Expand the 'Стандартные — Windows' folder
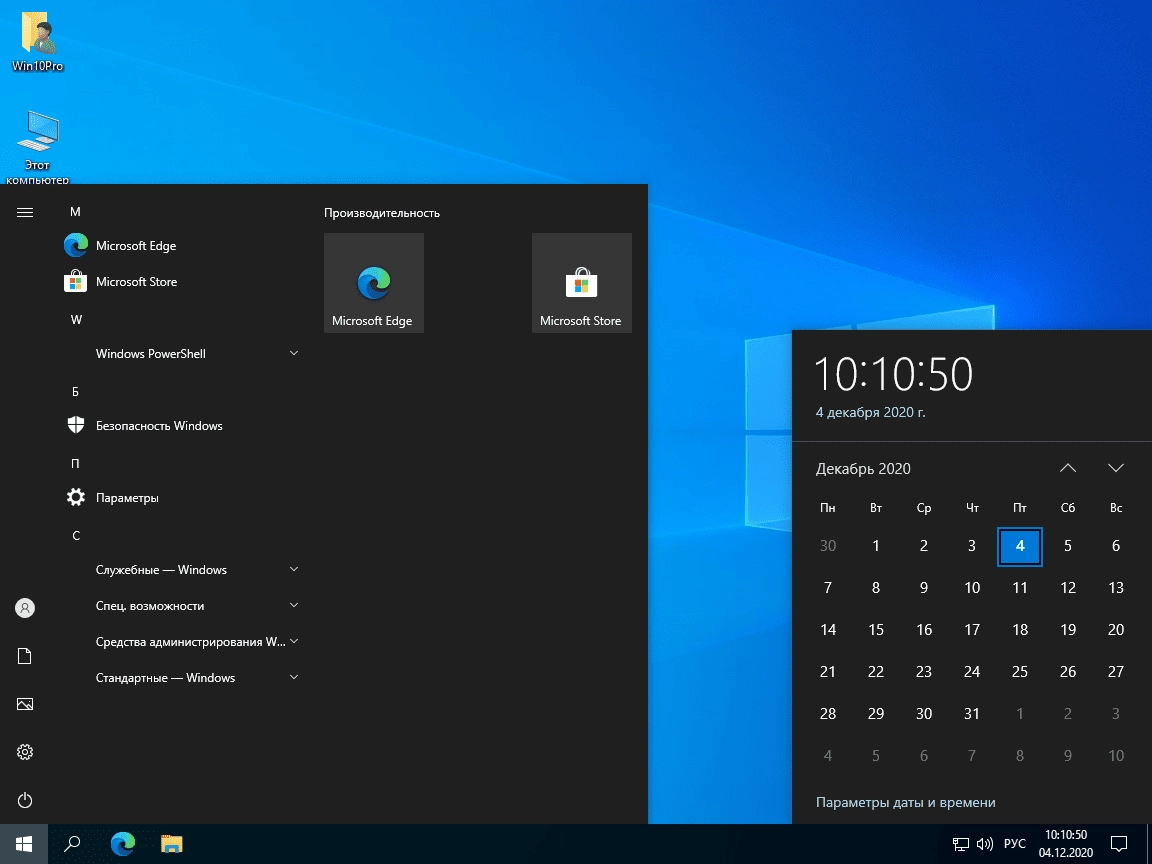1152x864 pixels. pyautogui.click(x=181, y=677)
